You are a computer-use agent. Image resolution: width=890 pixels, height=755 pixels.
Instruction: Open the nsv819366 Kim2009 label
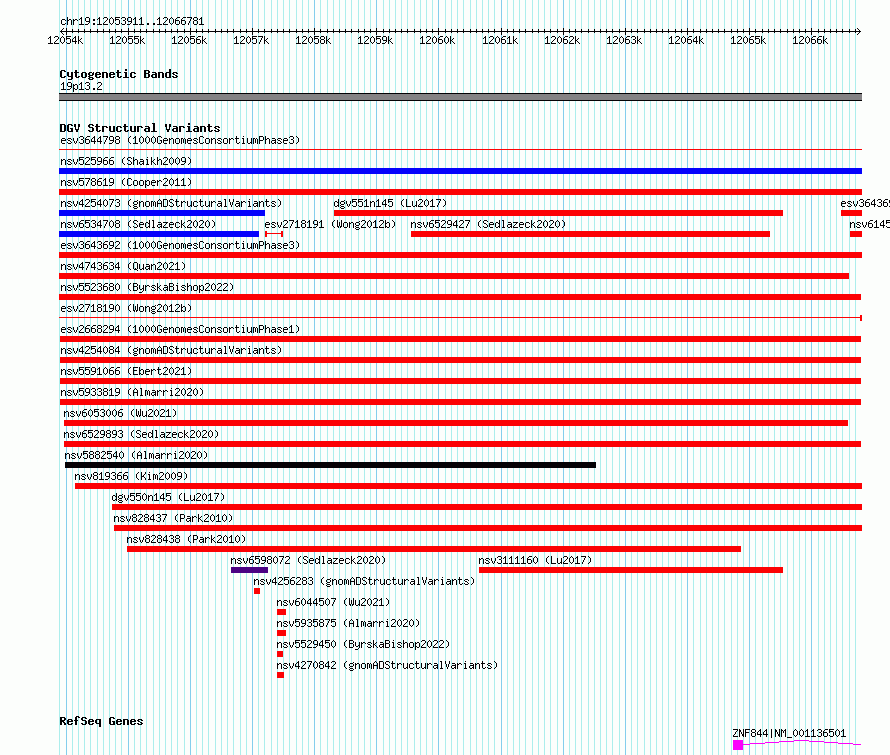(x=131, y=476)
